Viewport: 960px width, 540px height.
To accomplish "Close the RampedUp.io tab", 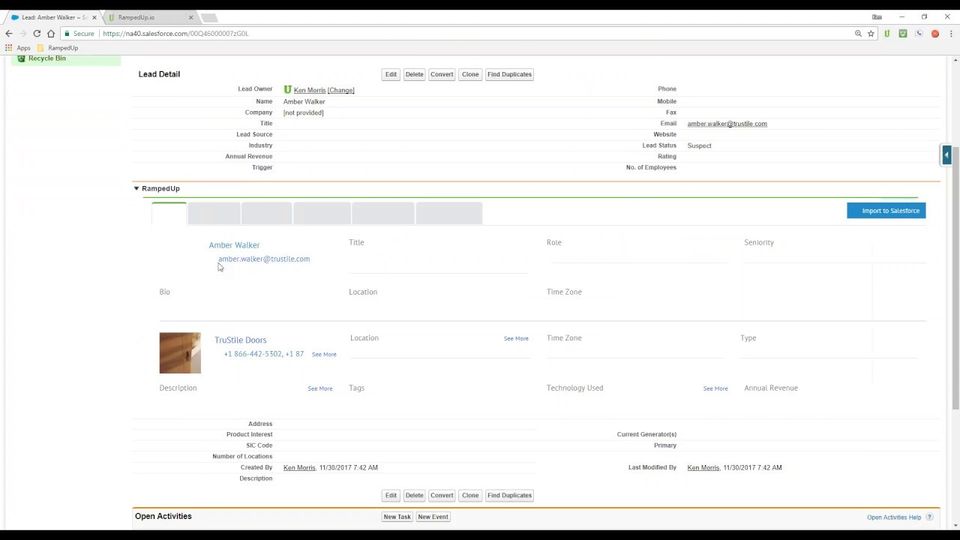I will click(191, 18).
